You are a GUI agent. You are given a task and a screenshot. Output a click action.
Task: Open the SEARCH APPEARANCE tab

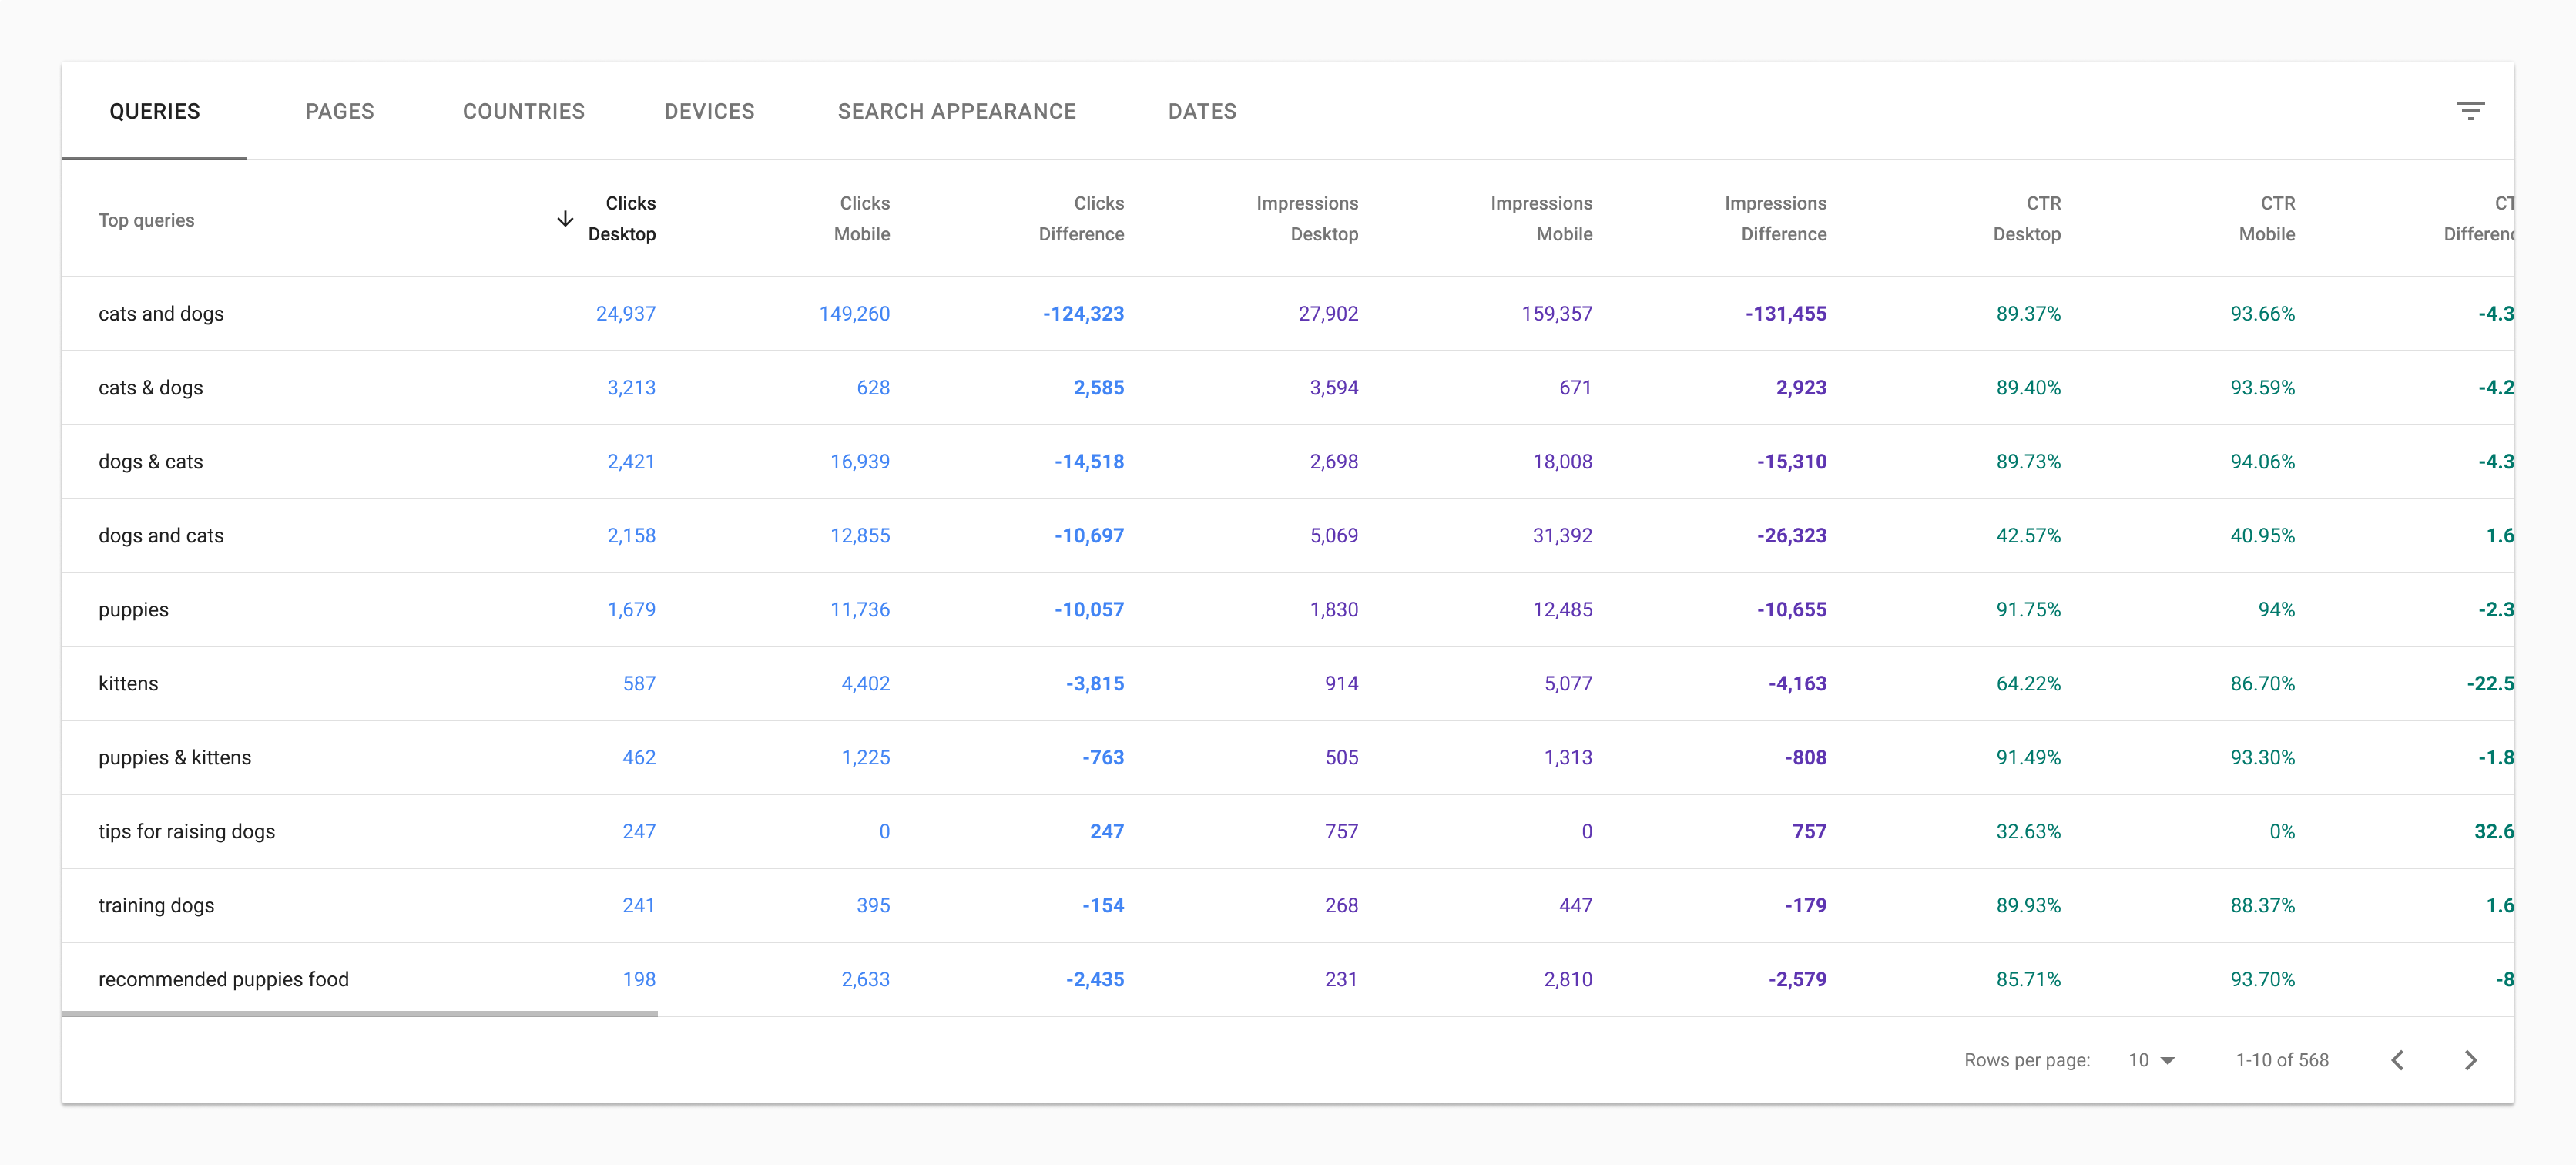pyautogui.click(x=956, y=112)
